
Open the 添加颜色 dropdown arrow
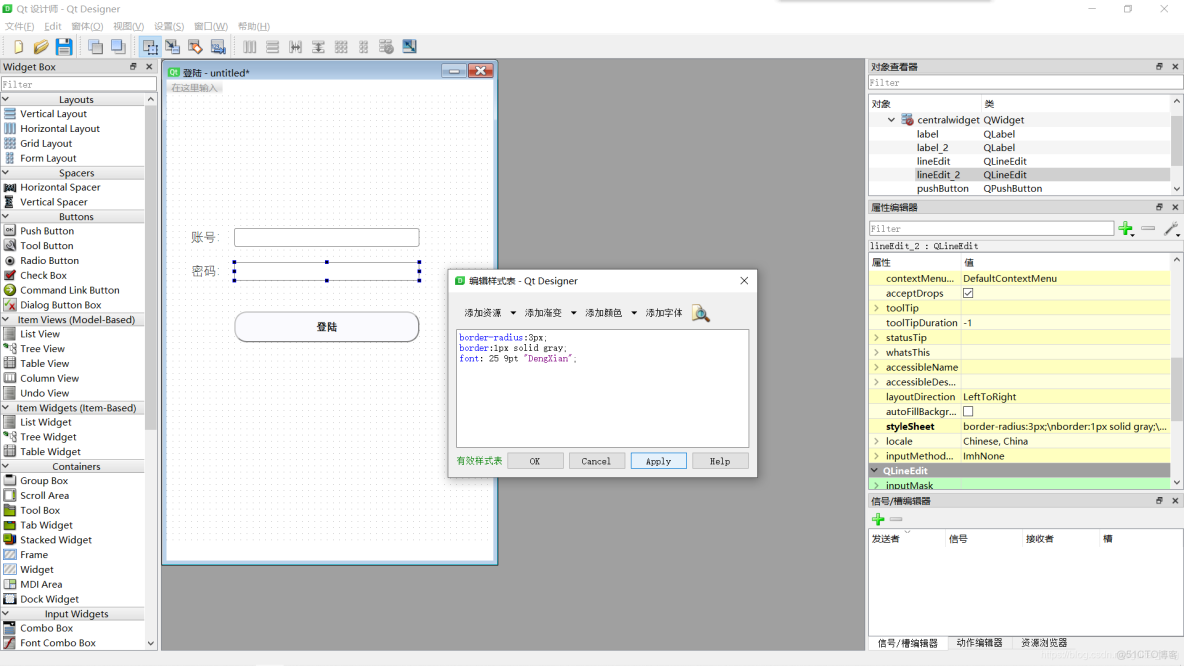(633, 313)
